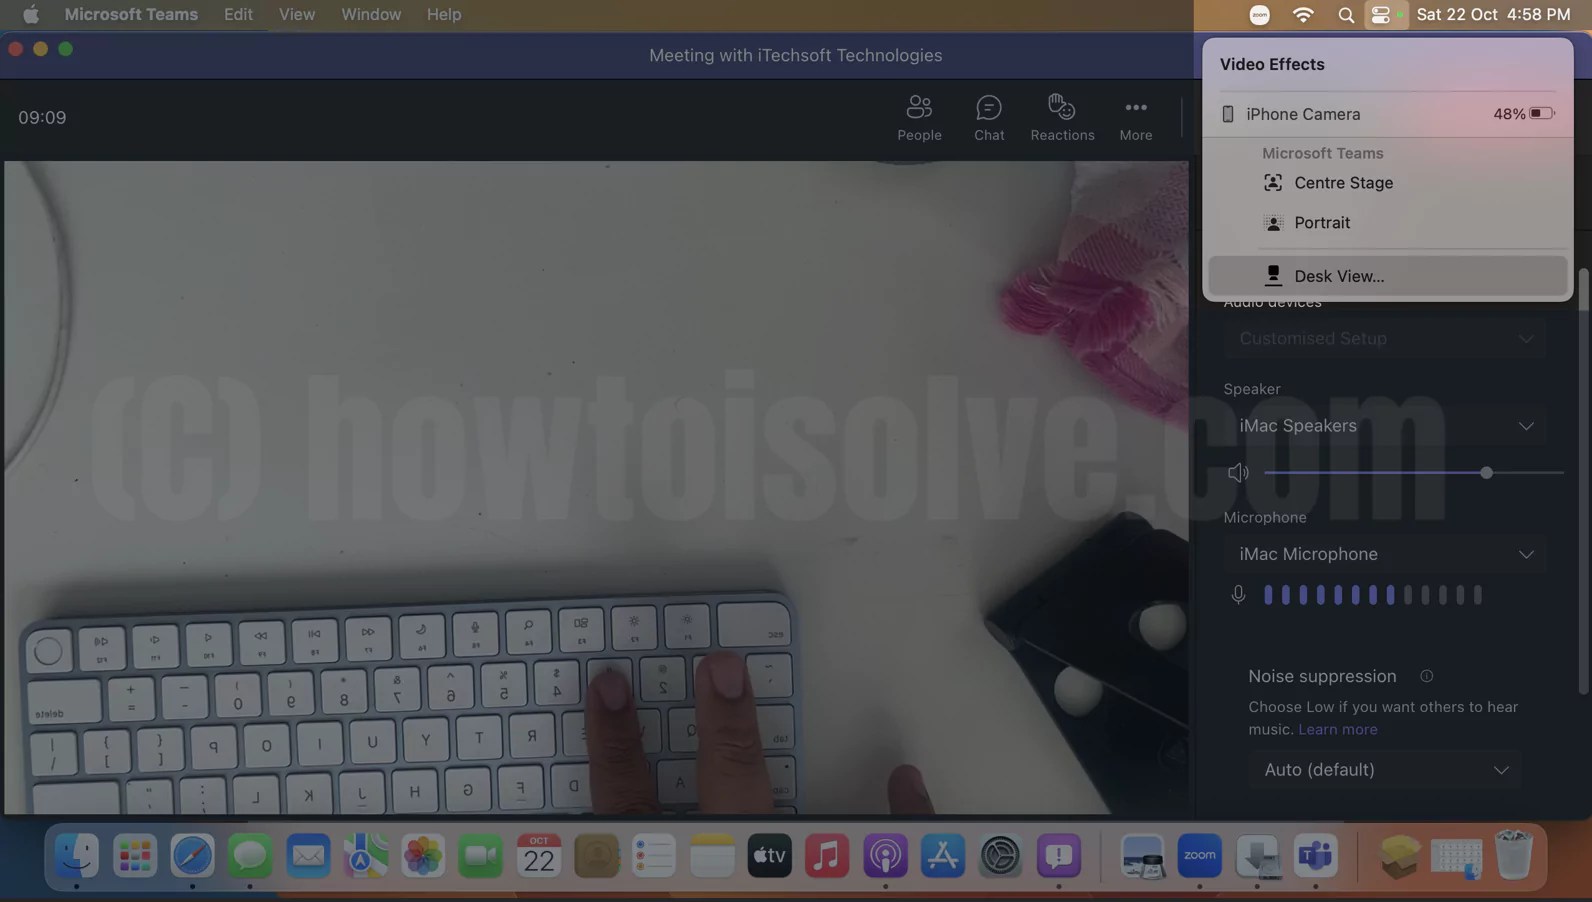Open the Trash in the Dock

pyautogui.click(x=1514, y=856)
